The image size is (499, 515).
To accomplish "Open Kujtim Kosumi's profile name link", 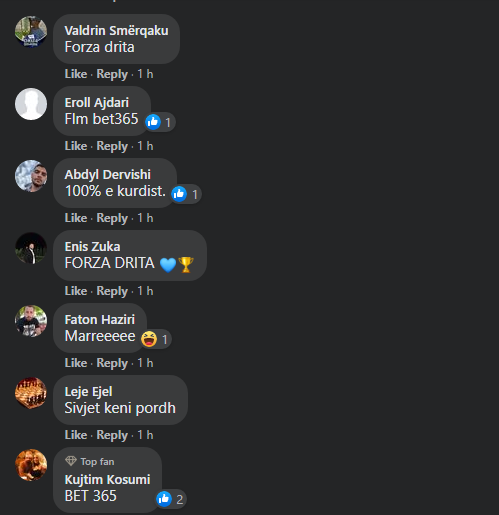I will pos(107,480).
